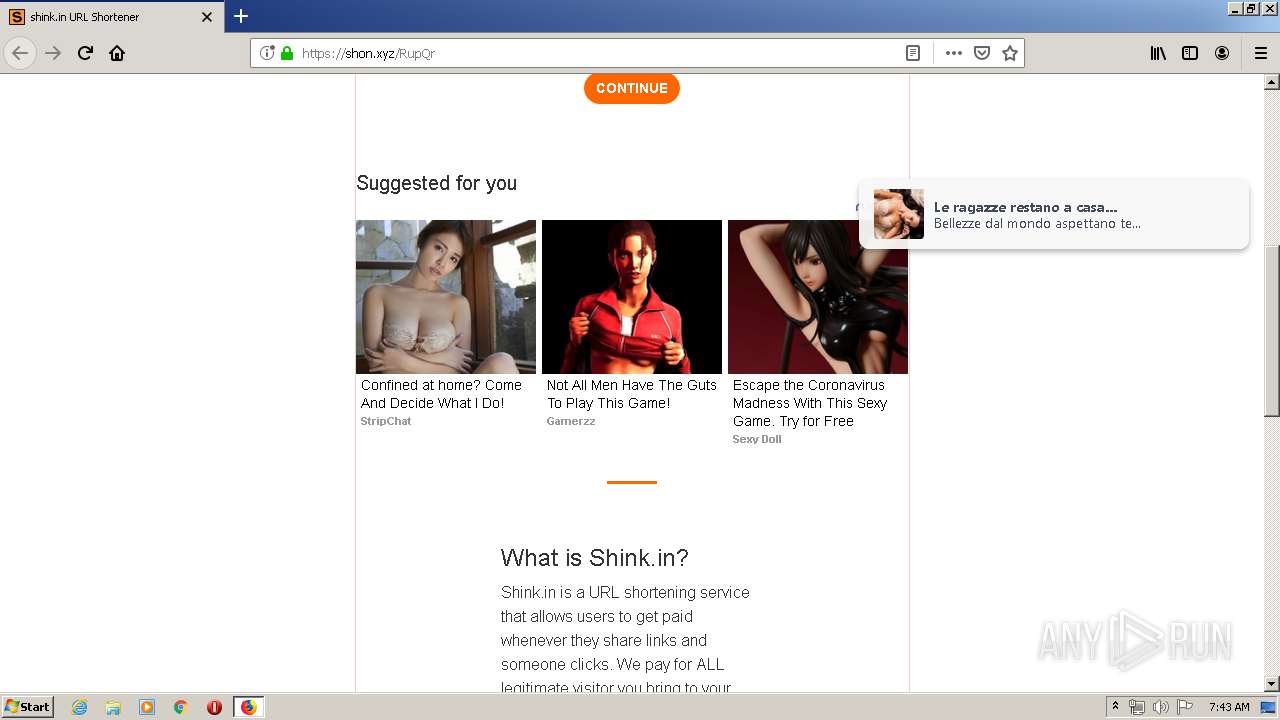The width and height of the screenshot is (1280, 720).
Task: Open Action Center flag icon
Action: pos(1185,707)
